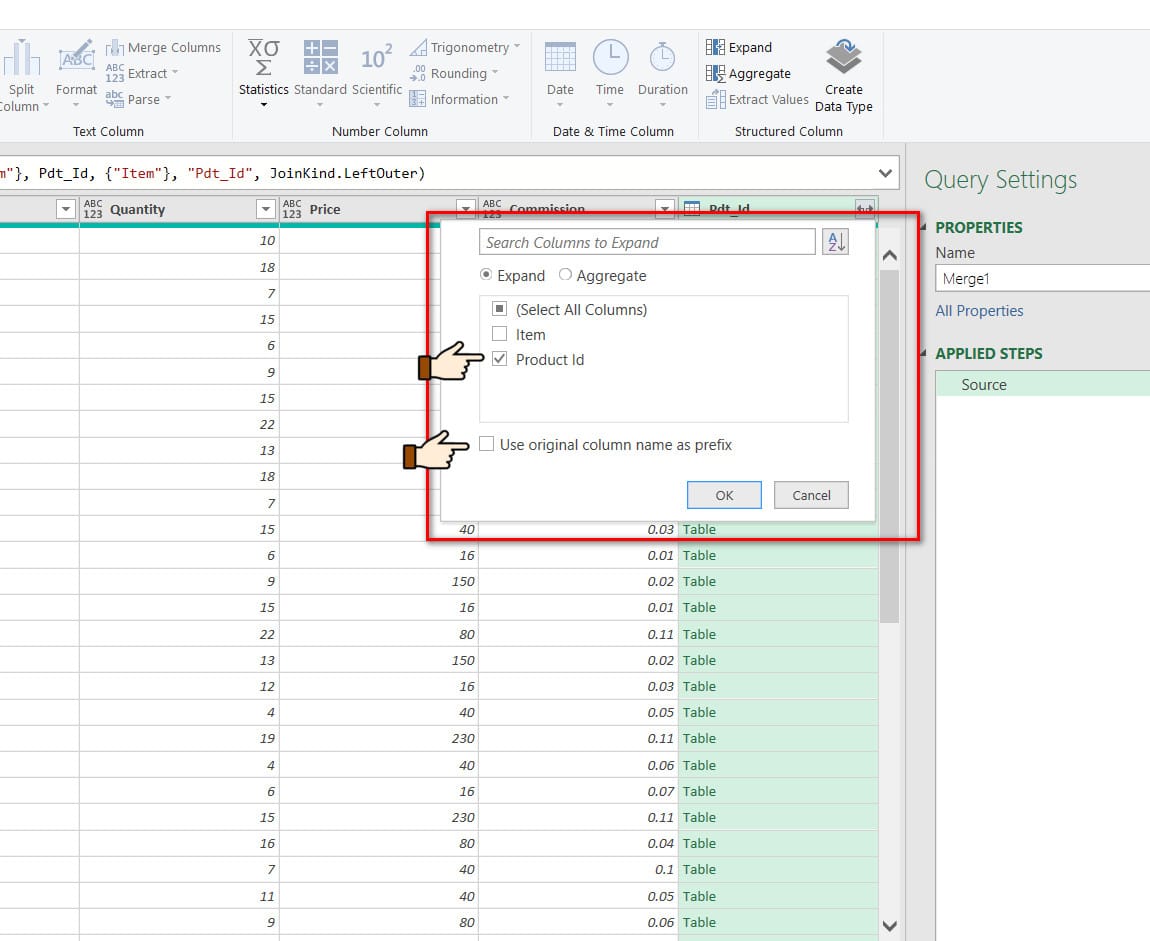Open the All Properties link
Image resolution: width=1150 pixels, height=941 pixels.
click(x=979, y=311)
